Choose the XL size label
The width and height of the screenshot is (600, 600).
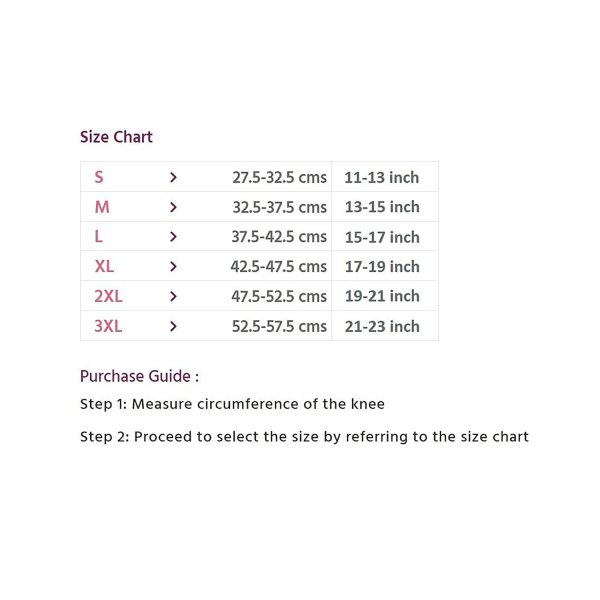(x=104, y=267)
